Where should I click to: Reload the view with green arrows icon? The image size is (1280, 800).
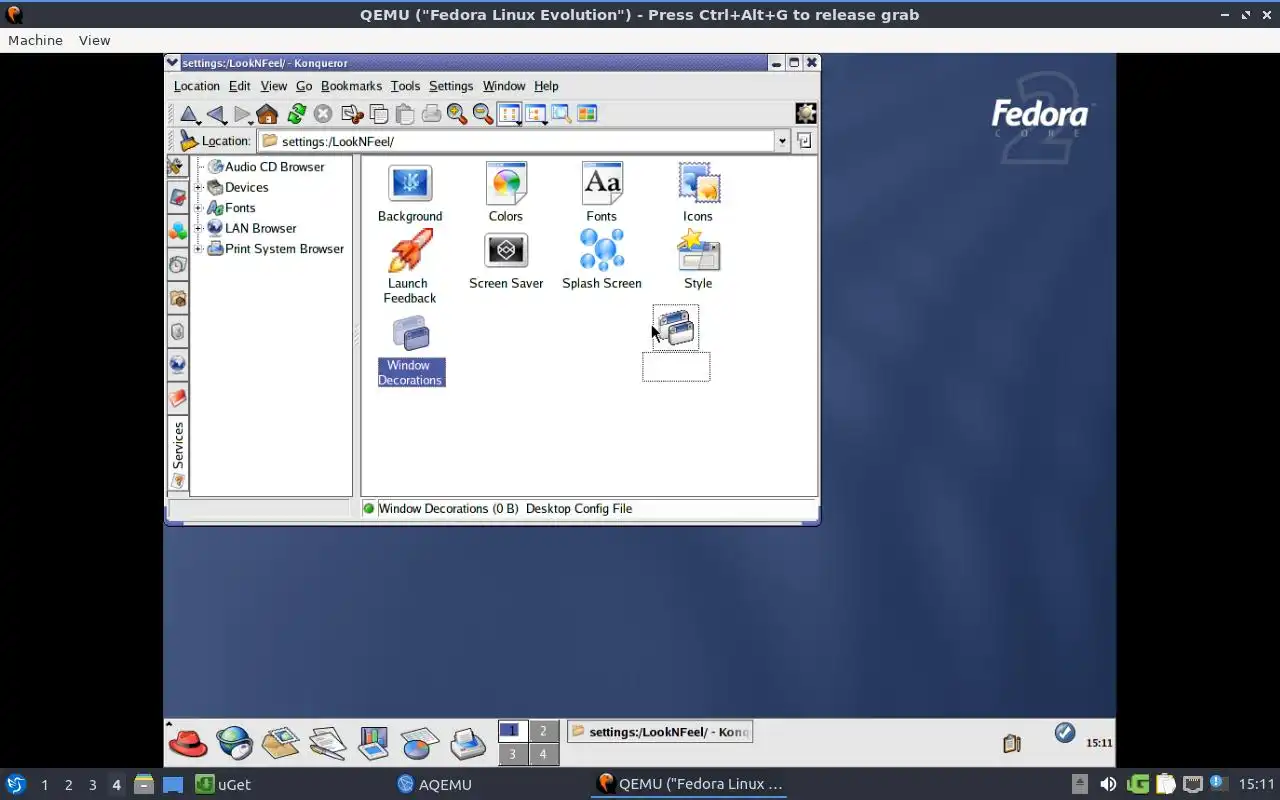click(x=297, y=114)
